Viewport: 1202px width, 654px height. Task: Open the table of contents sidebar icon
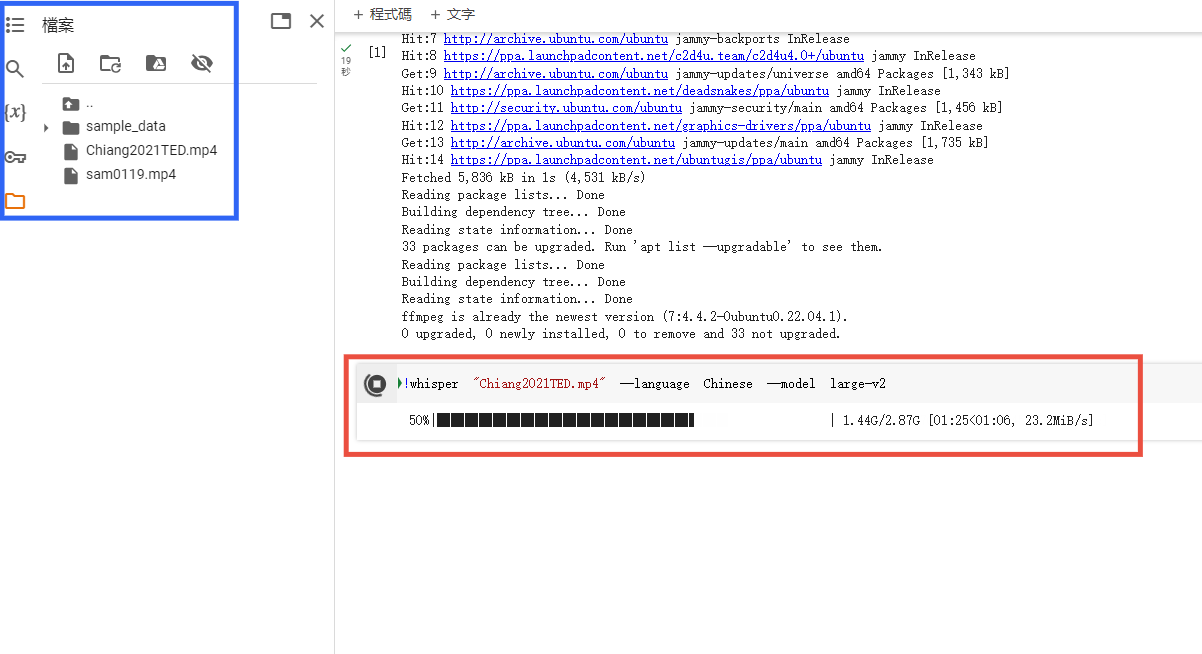(15, 25)
